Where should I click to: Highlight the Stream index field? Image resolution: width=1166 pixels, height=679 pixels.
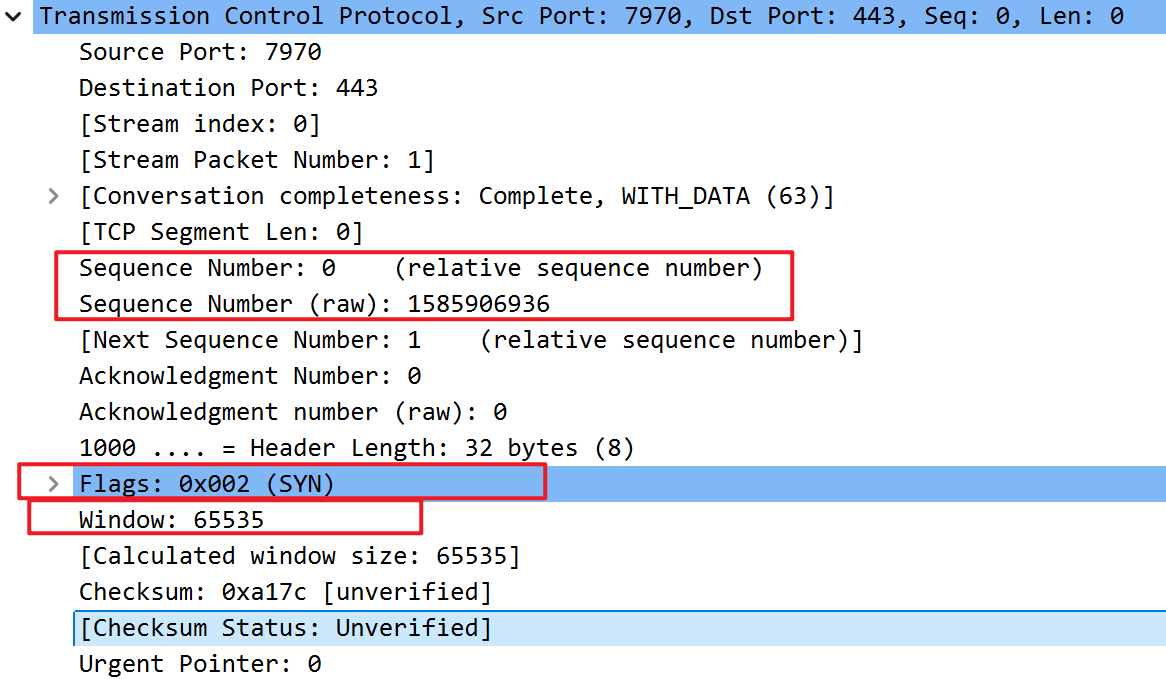(200, 124)
